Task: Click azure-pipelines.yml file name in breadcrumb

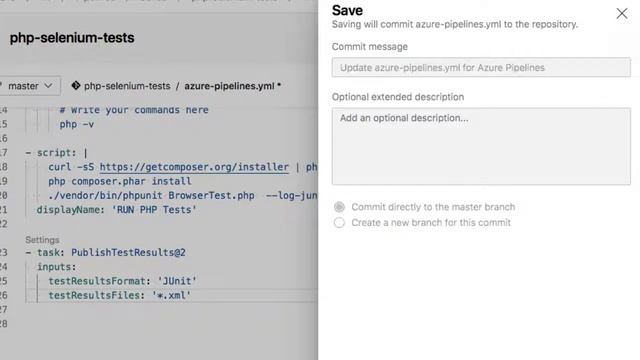Action: click(x=229, y=86)
